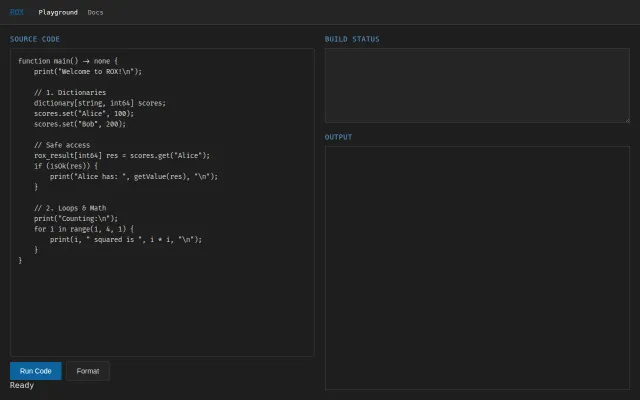
Task: Click the 'rox_result[int64] res' line
Action: tap(122, 156)
